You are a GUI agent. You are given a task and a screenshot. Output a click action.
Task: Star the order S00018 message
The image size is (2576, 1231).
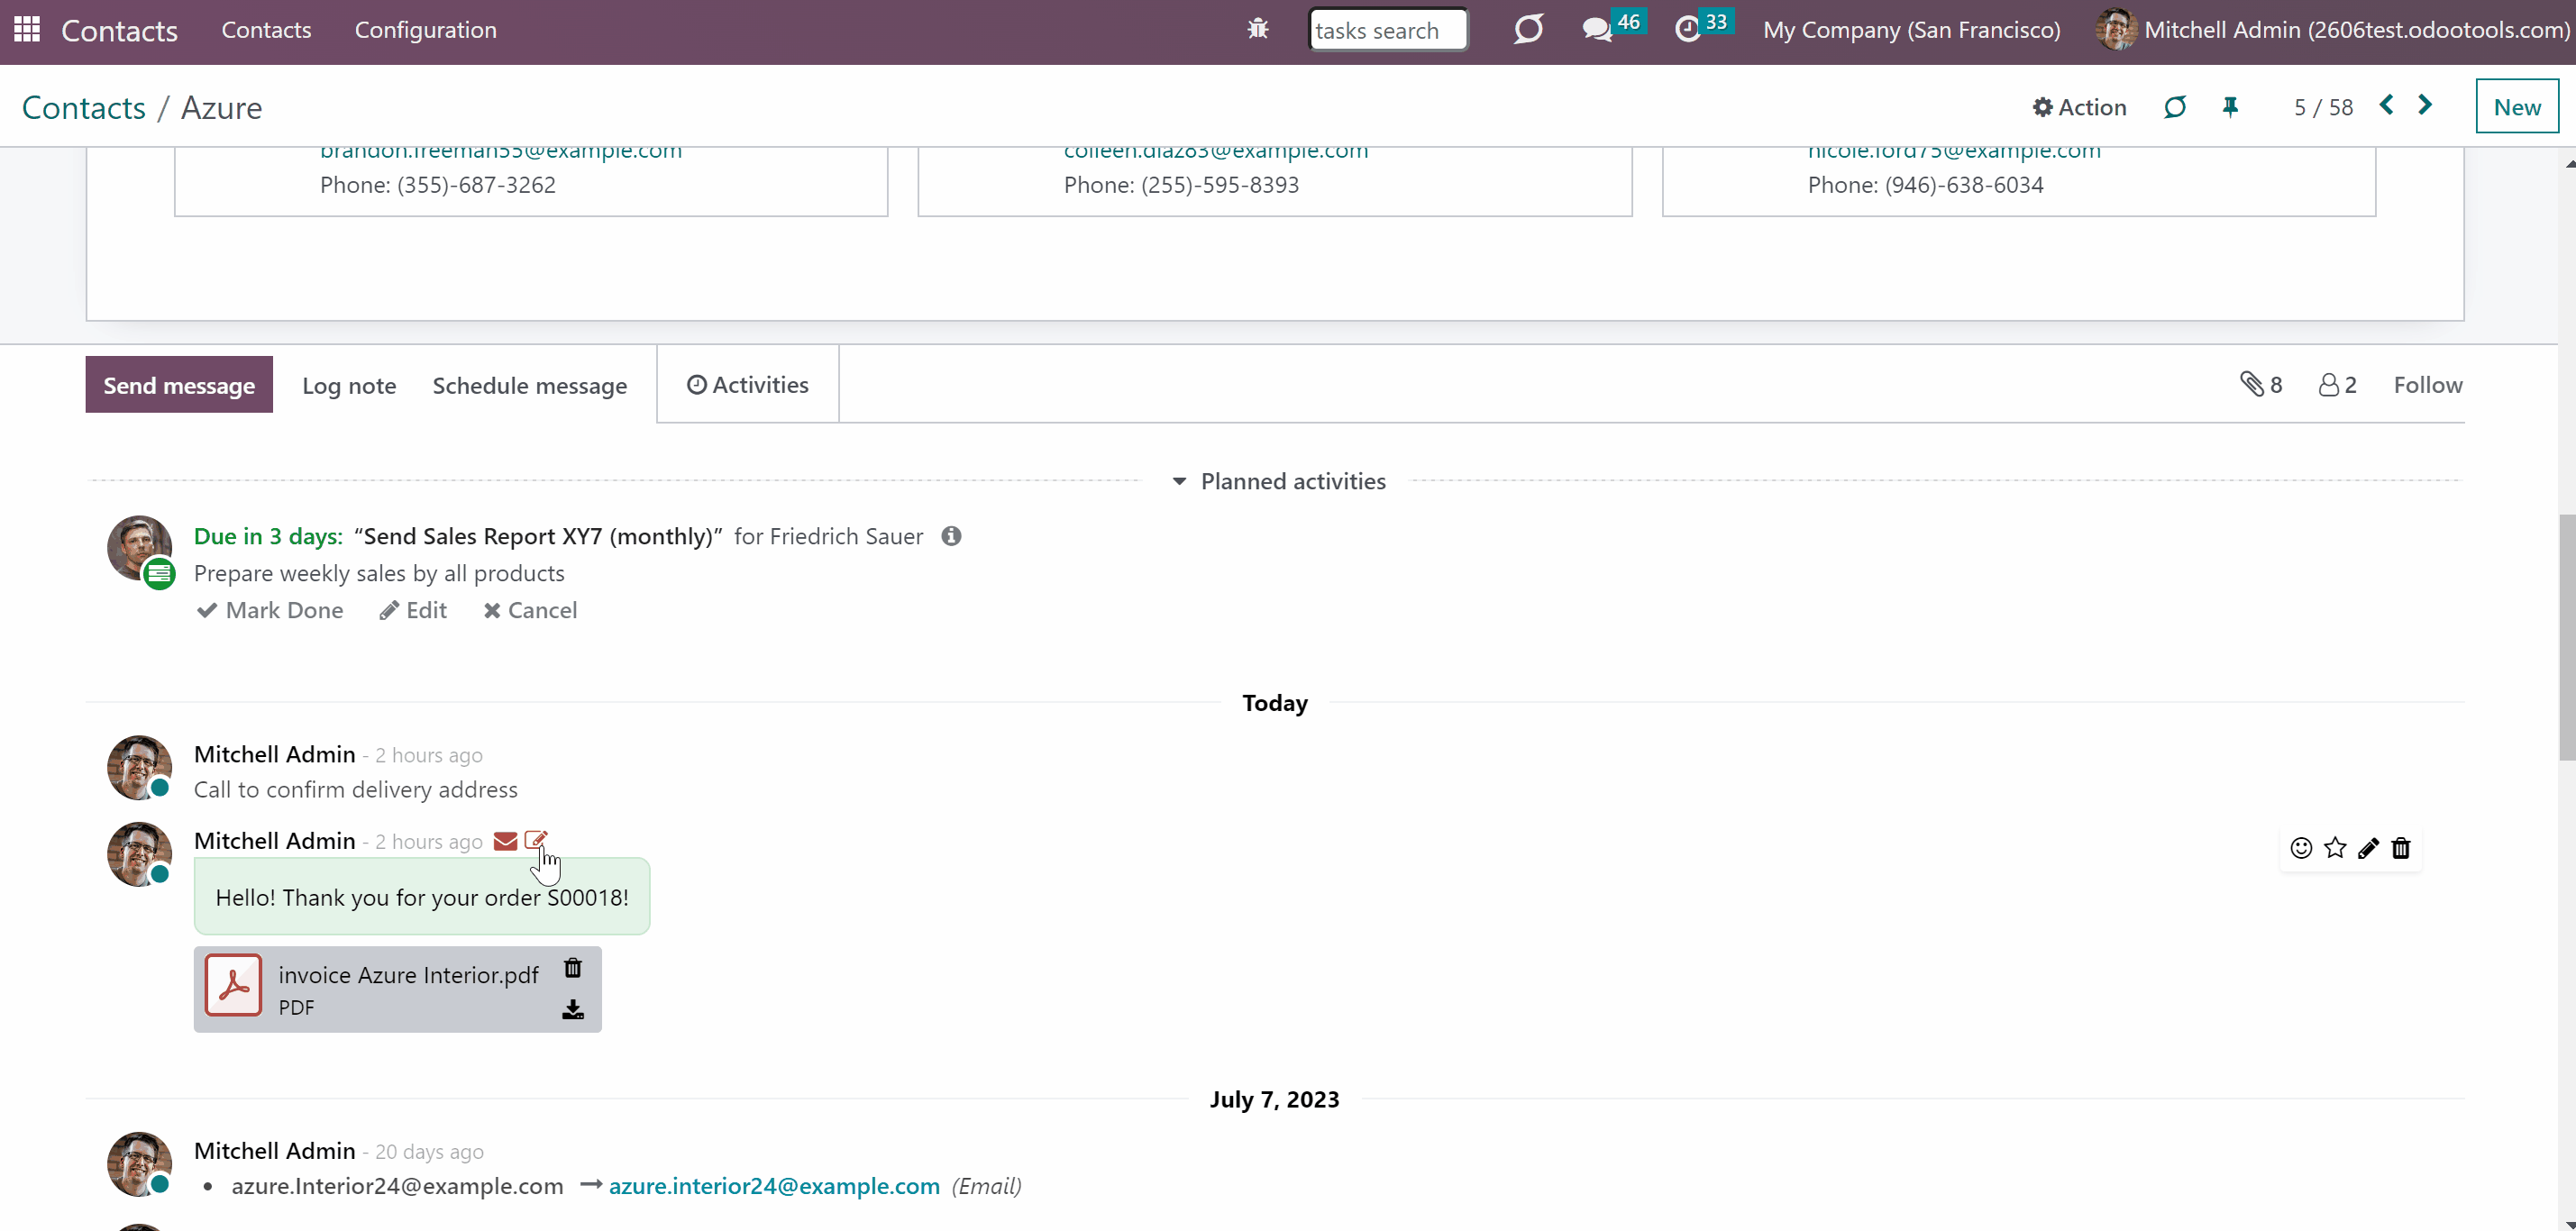coord(2335,849)
